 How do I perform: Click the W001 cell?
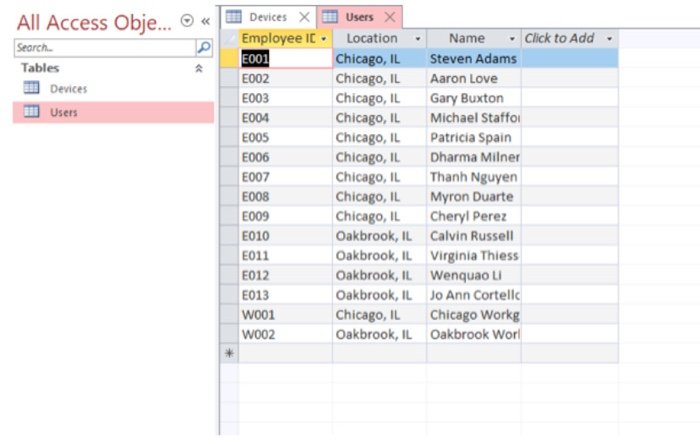tap(286, 315)
